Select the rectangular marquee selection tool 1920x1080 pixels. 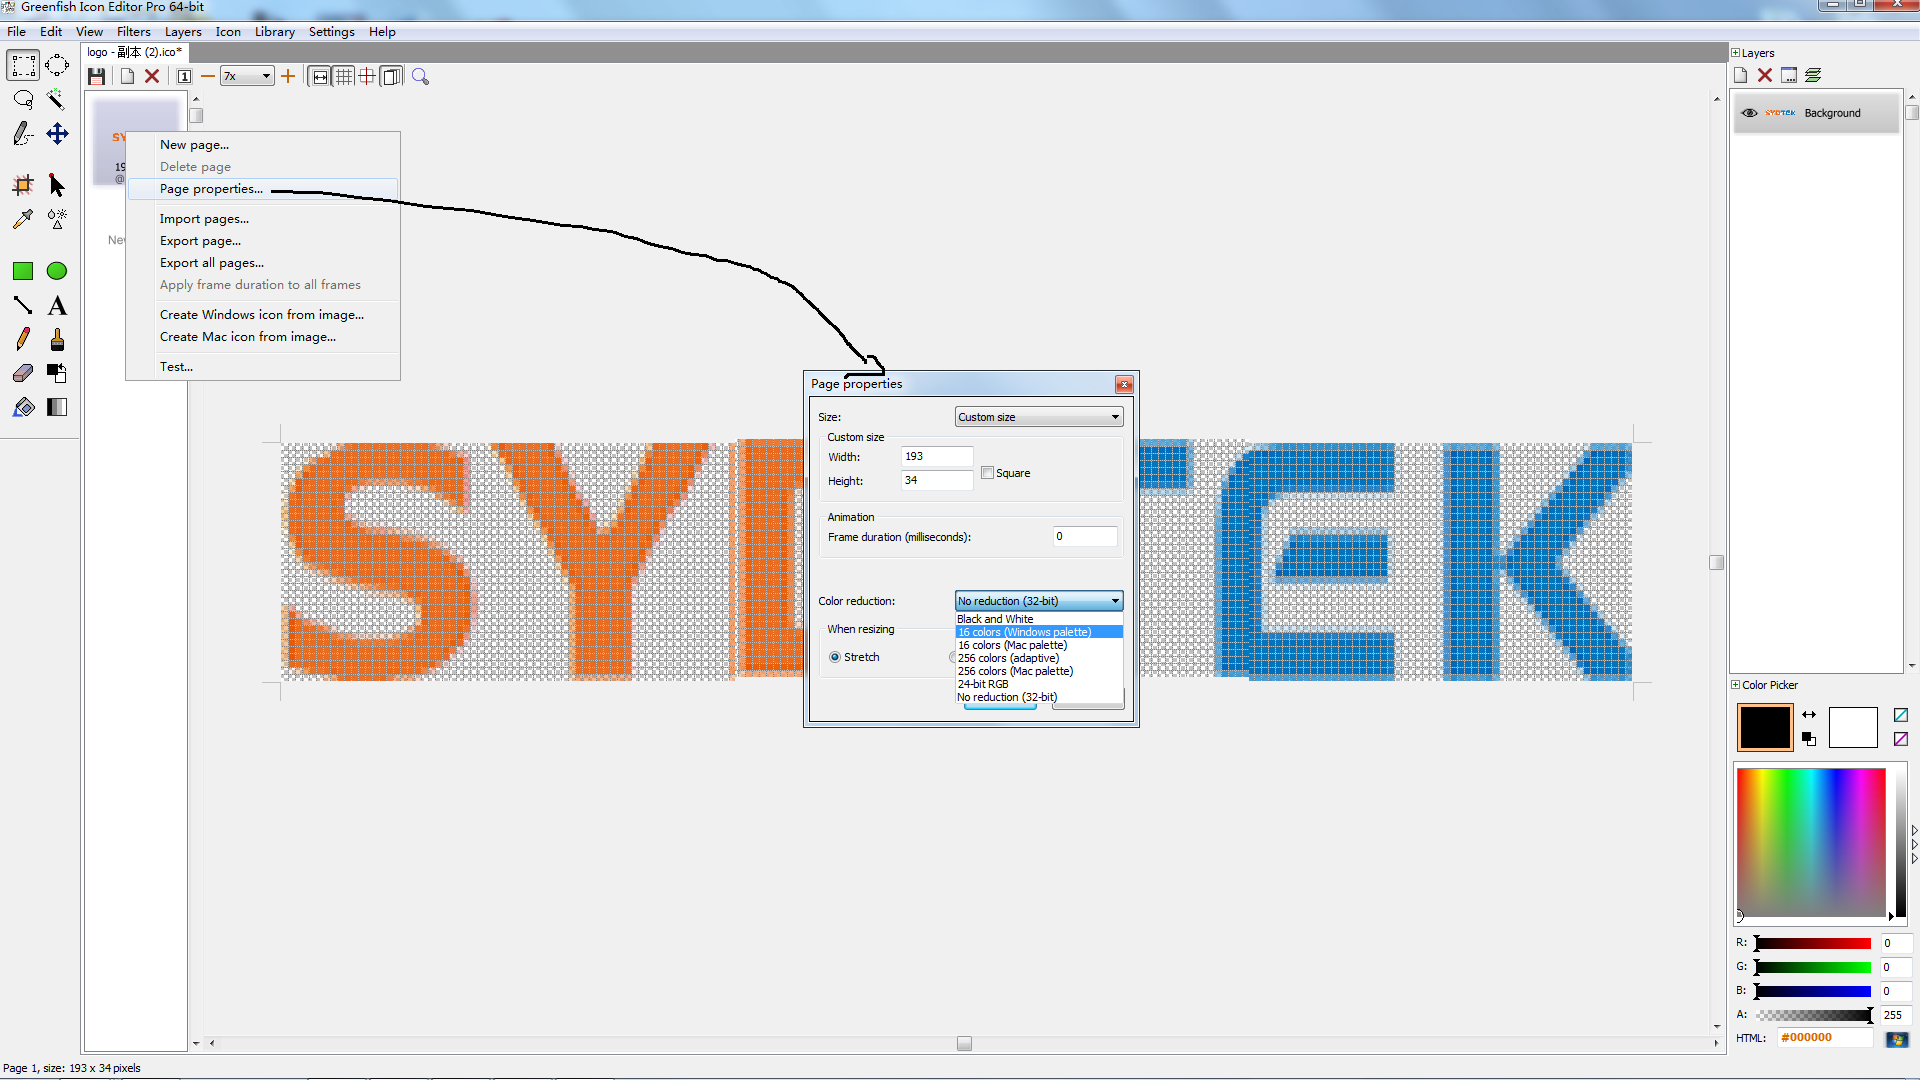(x=23, y=66)
